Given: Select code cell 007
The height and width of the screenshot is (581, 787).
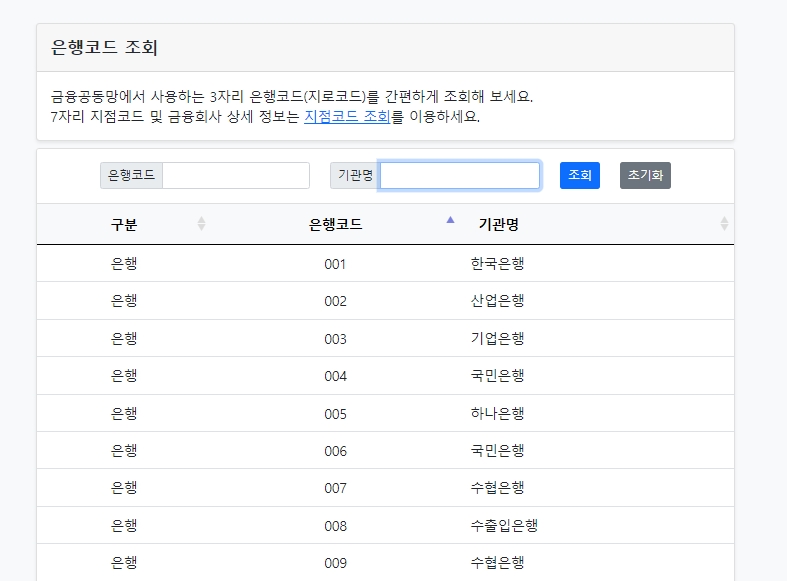Looking at the screenshot, I should [x=335, y=488].
